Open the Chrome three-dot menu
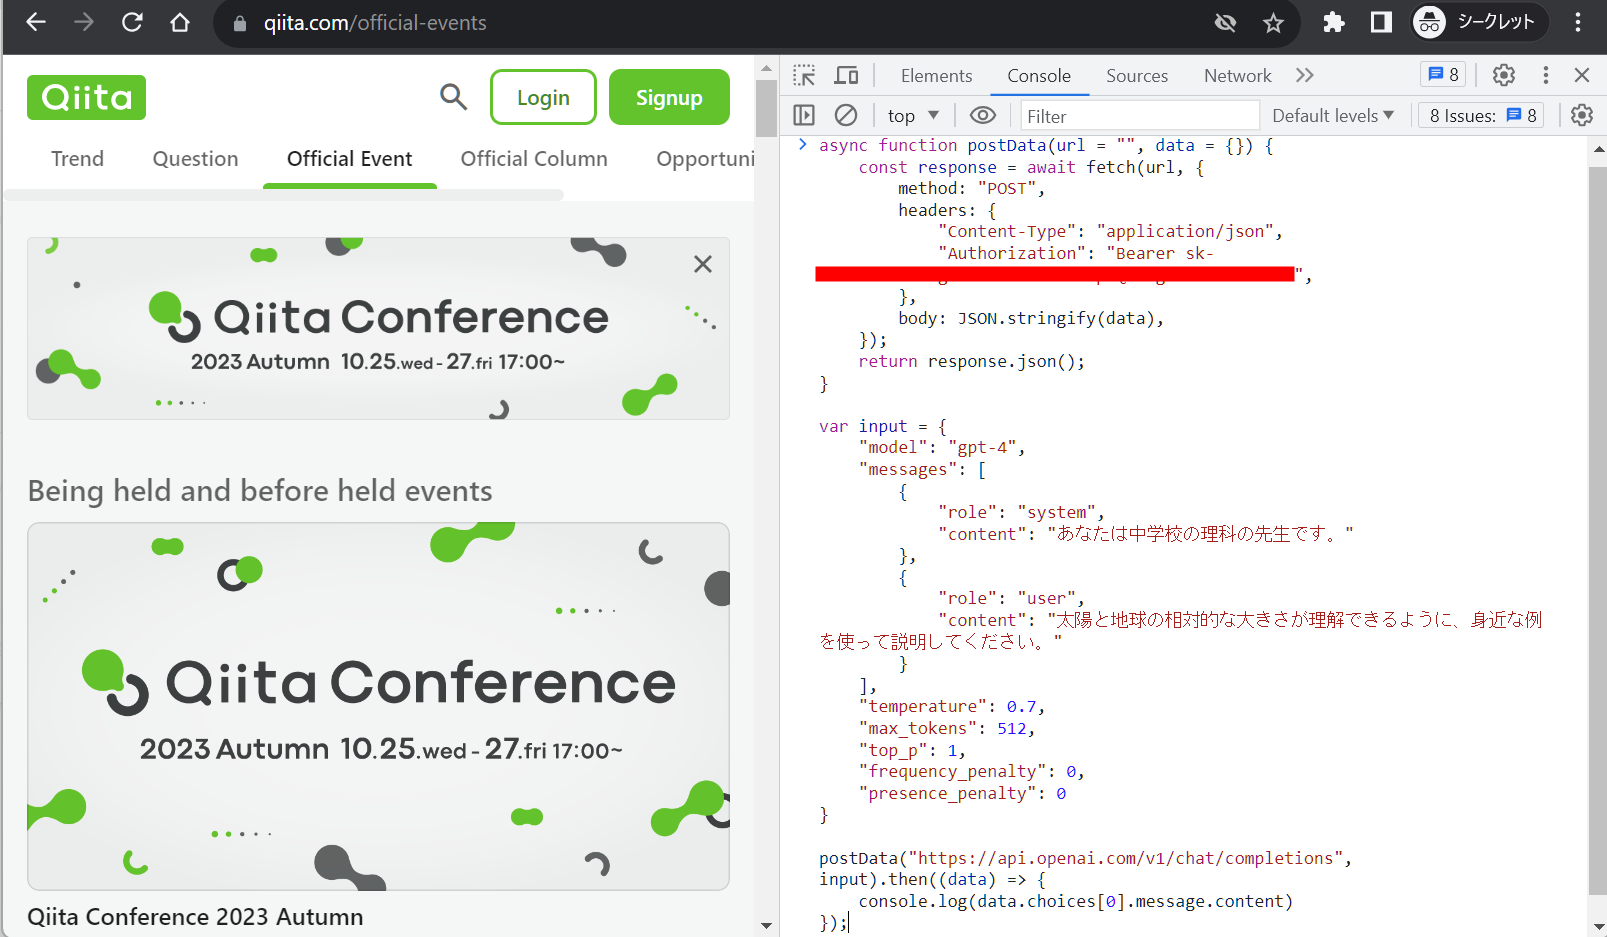The image size is (1607, 937). [1578, 22]
